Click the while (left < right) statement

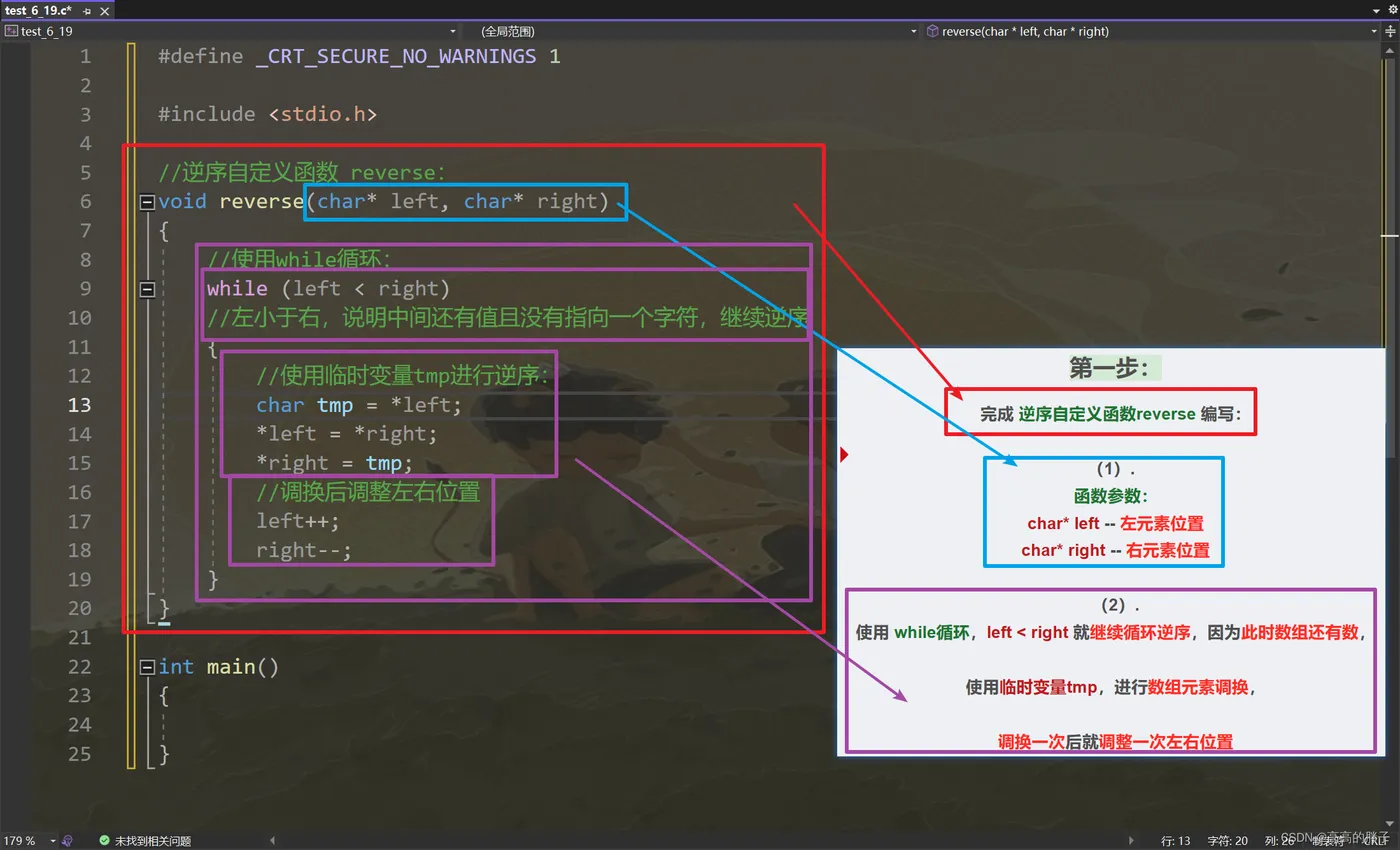click(329, 289)
